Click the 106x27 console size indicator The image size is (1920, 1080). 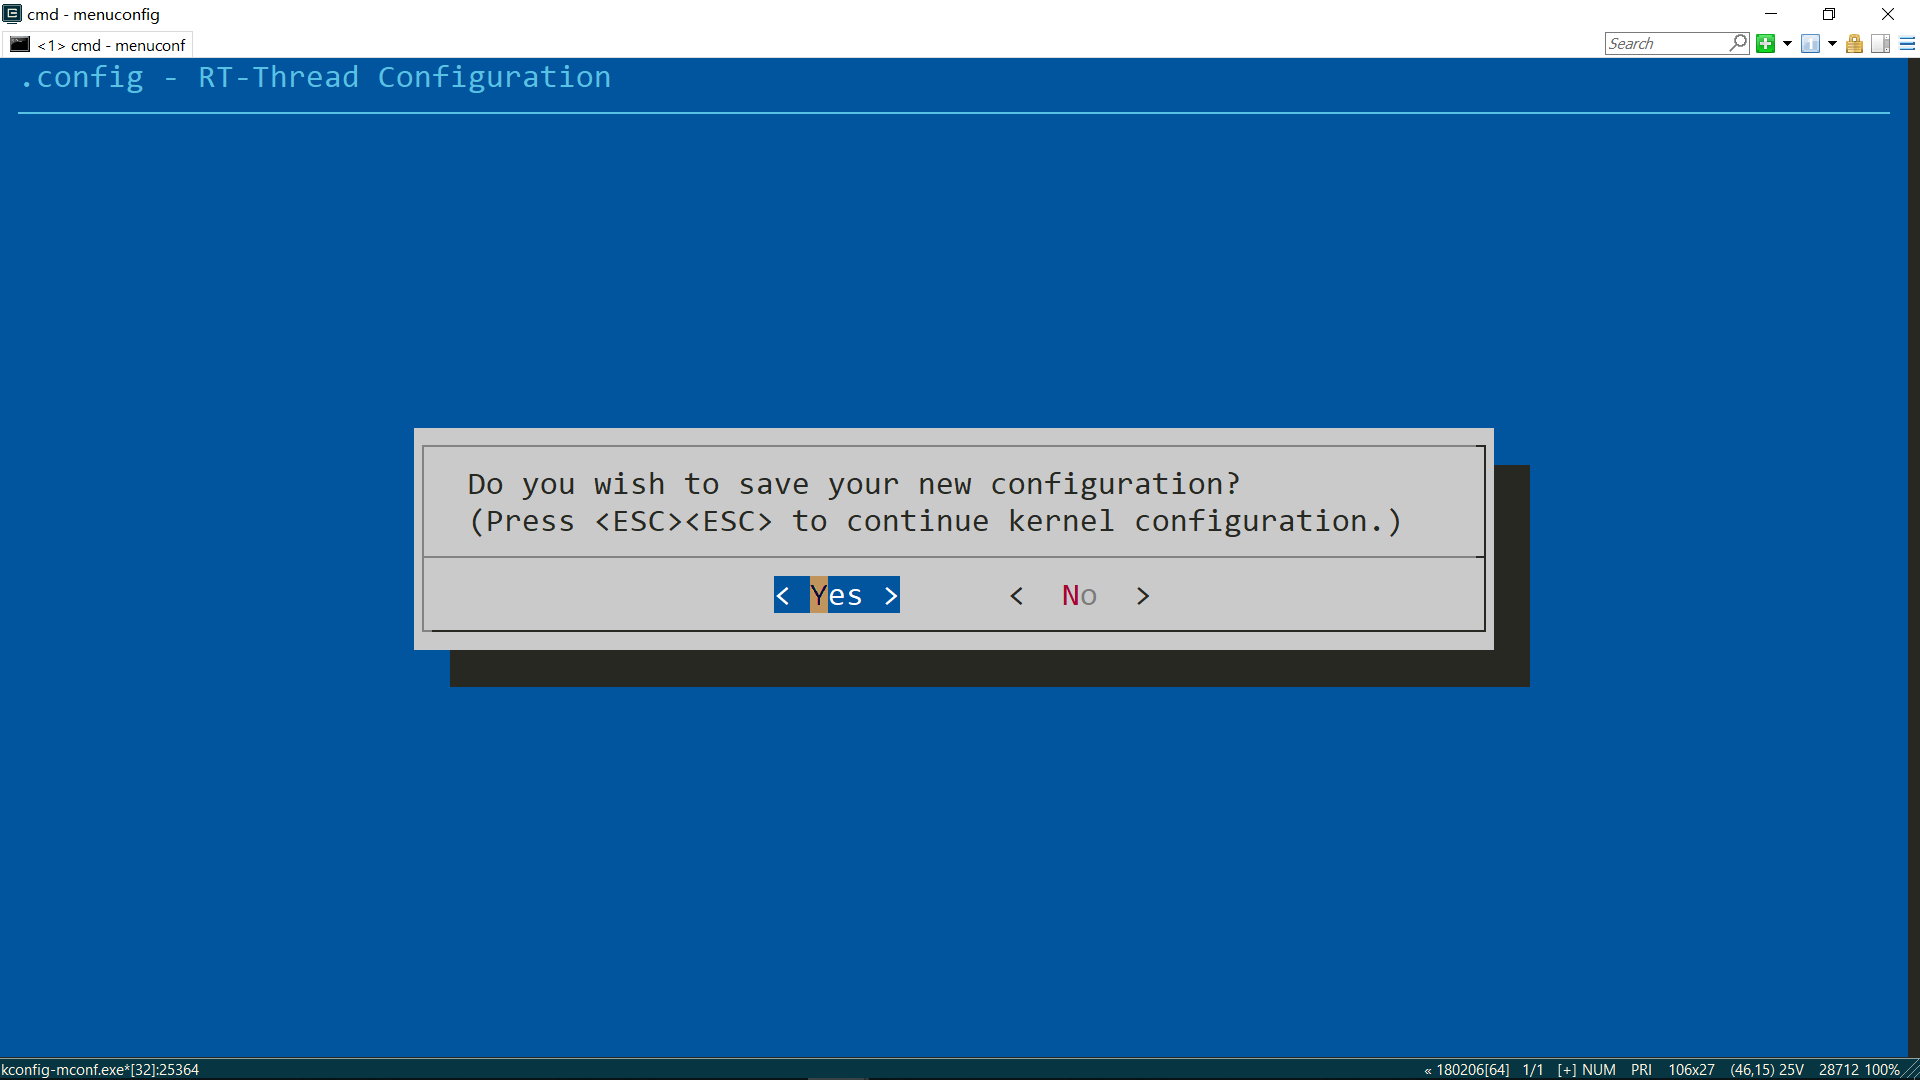[1691, 1069]
